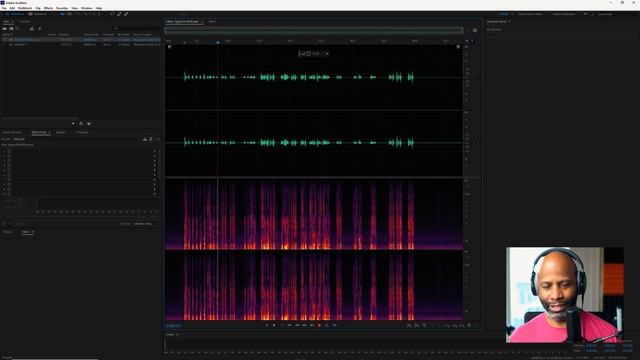
Task: Switch to the Multitrack editor view
Action: 38,14
